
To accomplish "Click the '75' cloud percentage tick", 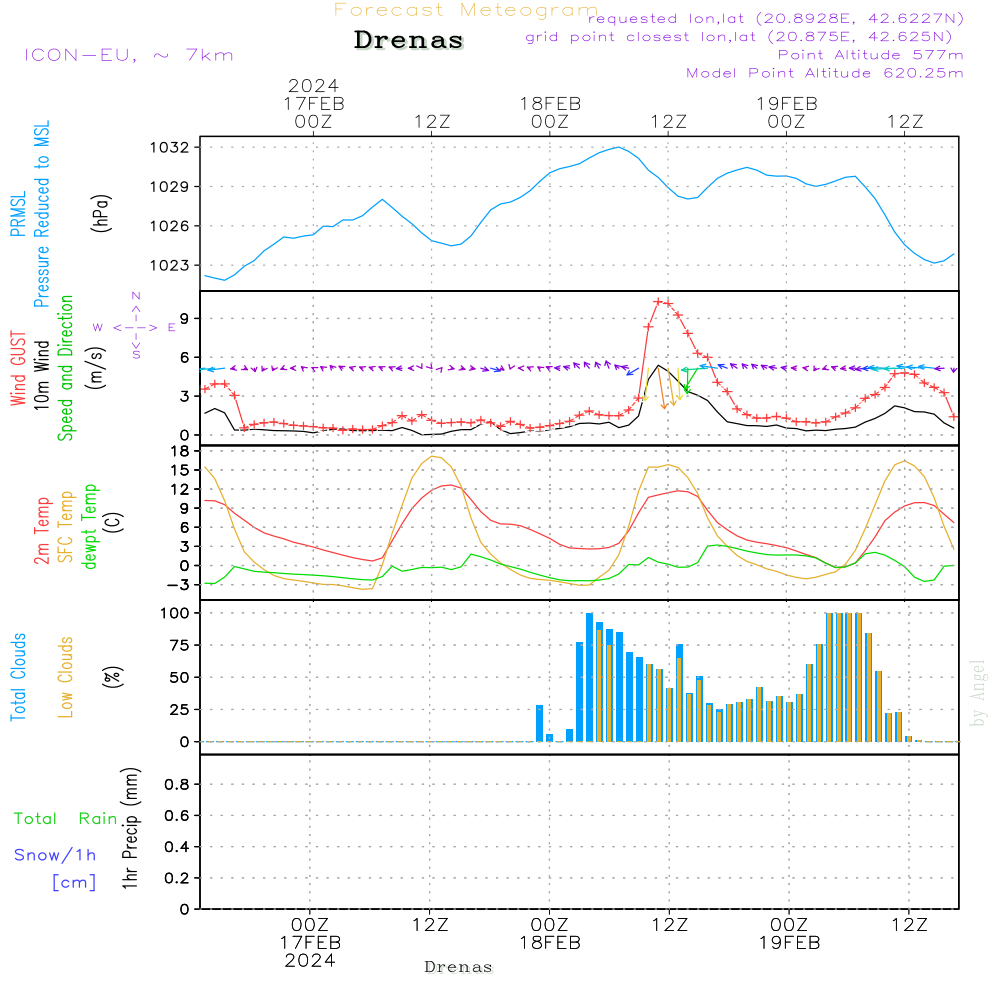I will pyautogui.click(x=180, y=645).
